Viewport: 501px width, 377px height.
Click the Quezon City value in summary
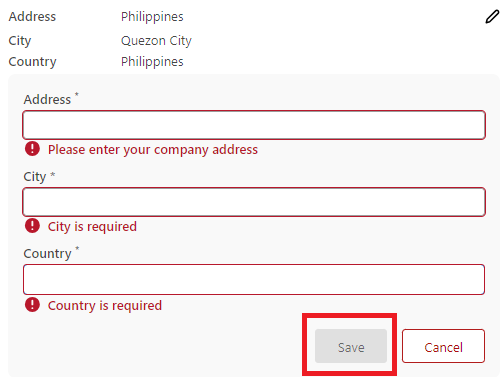point(156,41)
